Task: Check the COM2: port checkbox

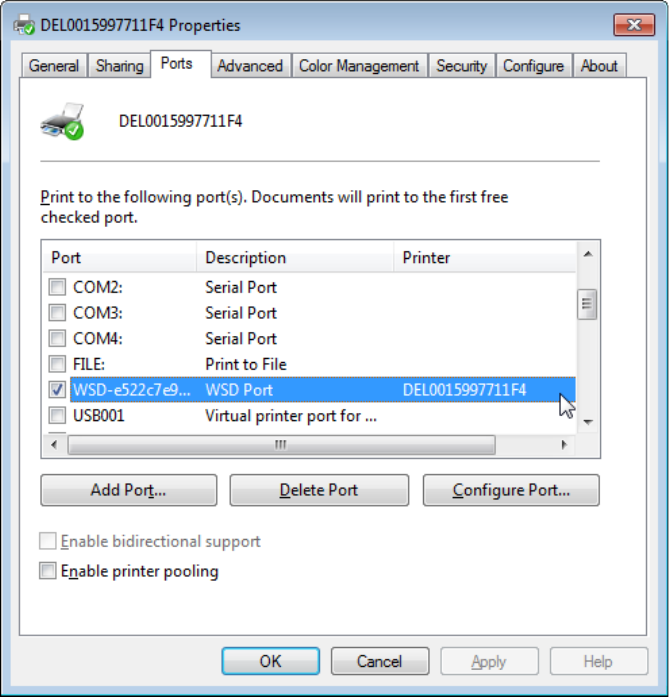Action: [57, 287]
